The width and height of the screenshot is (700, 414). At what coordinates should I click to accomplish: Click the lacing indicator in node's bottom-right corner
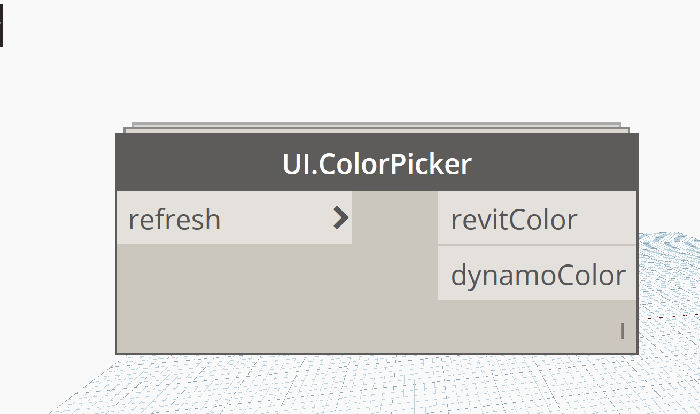tap(622, 331)
